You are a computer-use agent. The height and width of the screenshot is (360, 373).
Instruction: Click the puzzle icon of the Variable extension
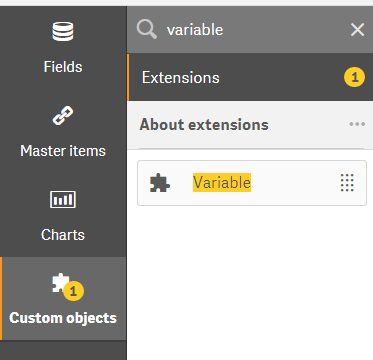[160, 183]
